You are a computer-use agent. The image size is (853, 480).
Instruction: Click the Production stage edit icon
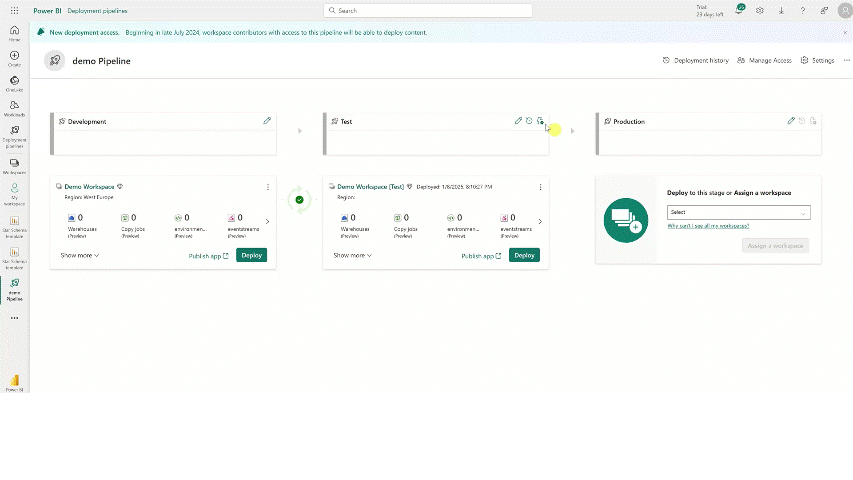click(x=791, y=121)
